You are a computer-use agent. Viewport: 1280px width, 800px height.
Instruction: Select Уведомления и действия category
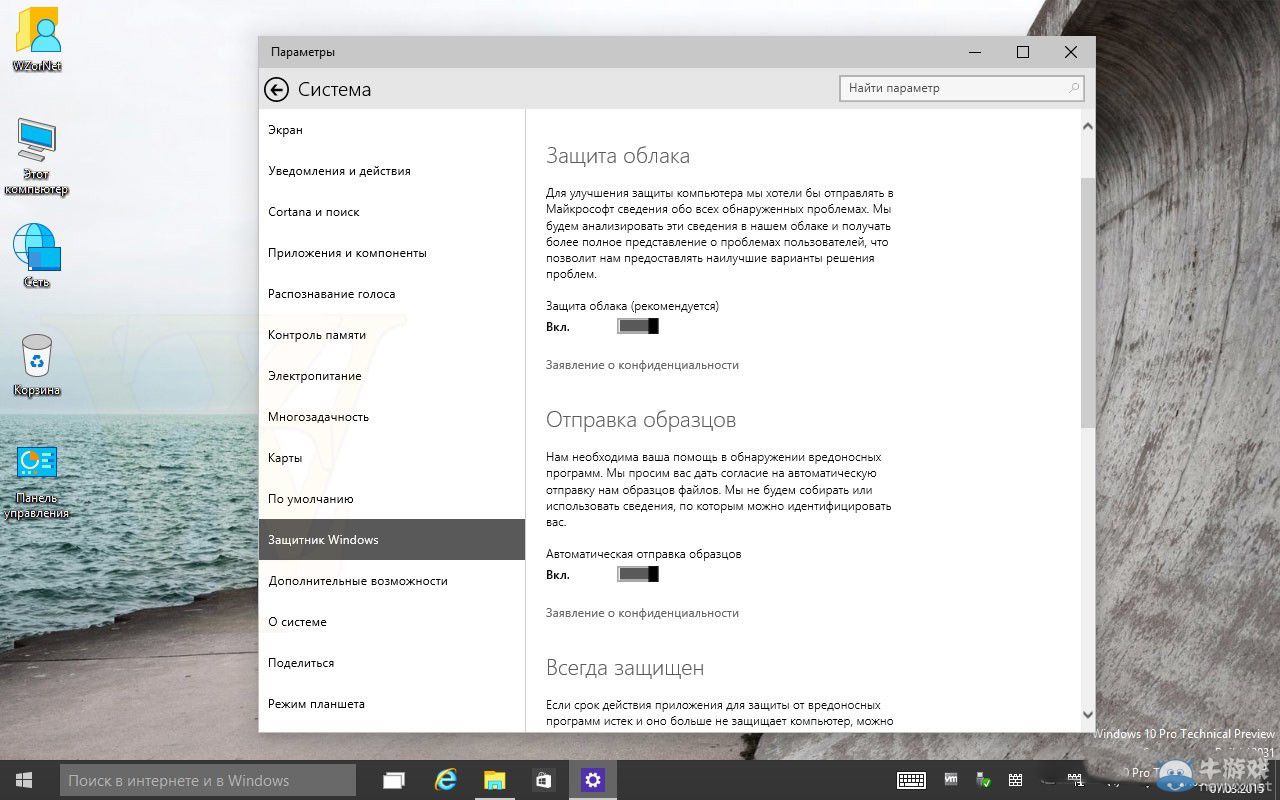click(392, 171)
